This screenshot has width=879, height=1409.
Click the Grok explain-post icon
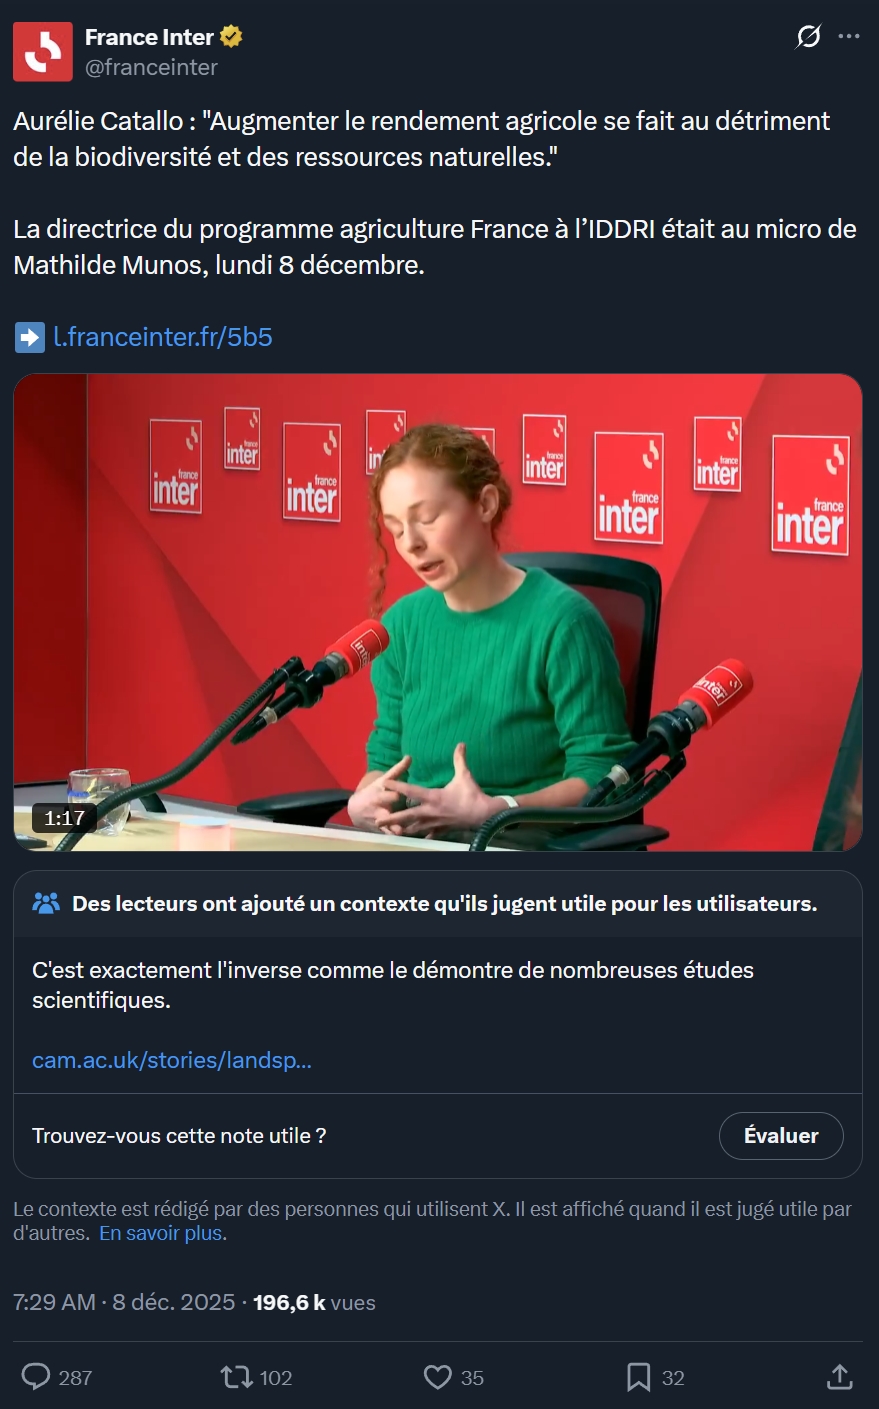(808, 37)
